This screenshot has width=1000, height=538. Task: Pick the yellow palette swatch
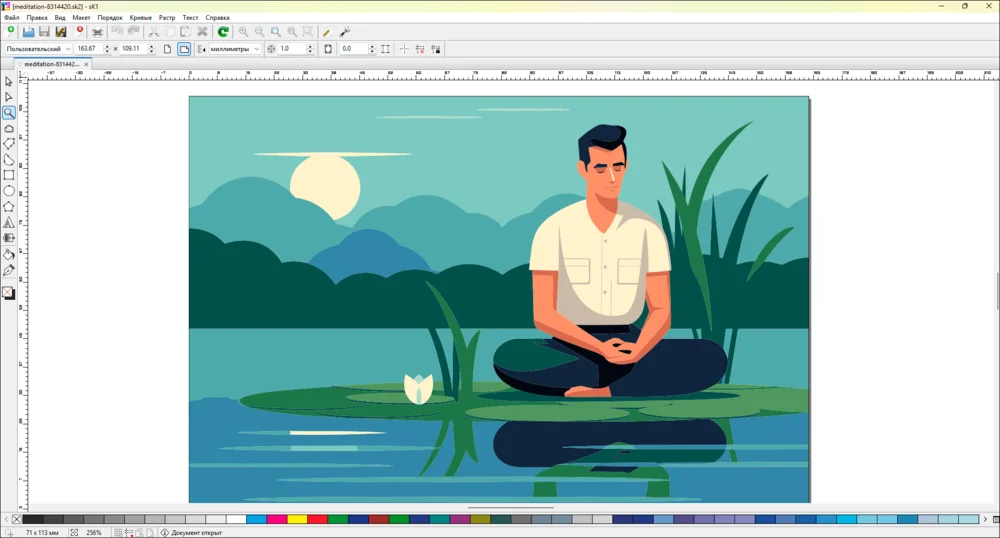point(297,520)
